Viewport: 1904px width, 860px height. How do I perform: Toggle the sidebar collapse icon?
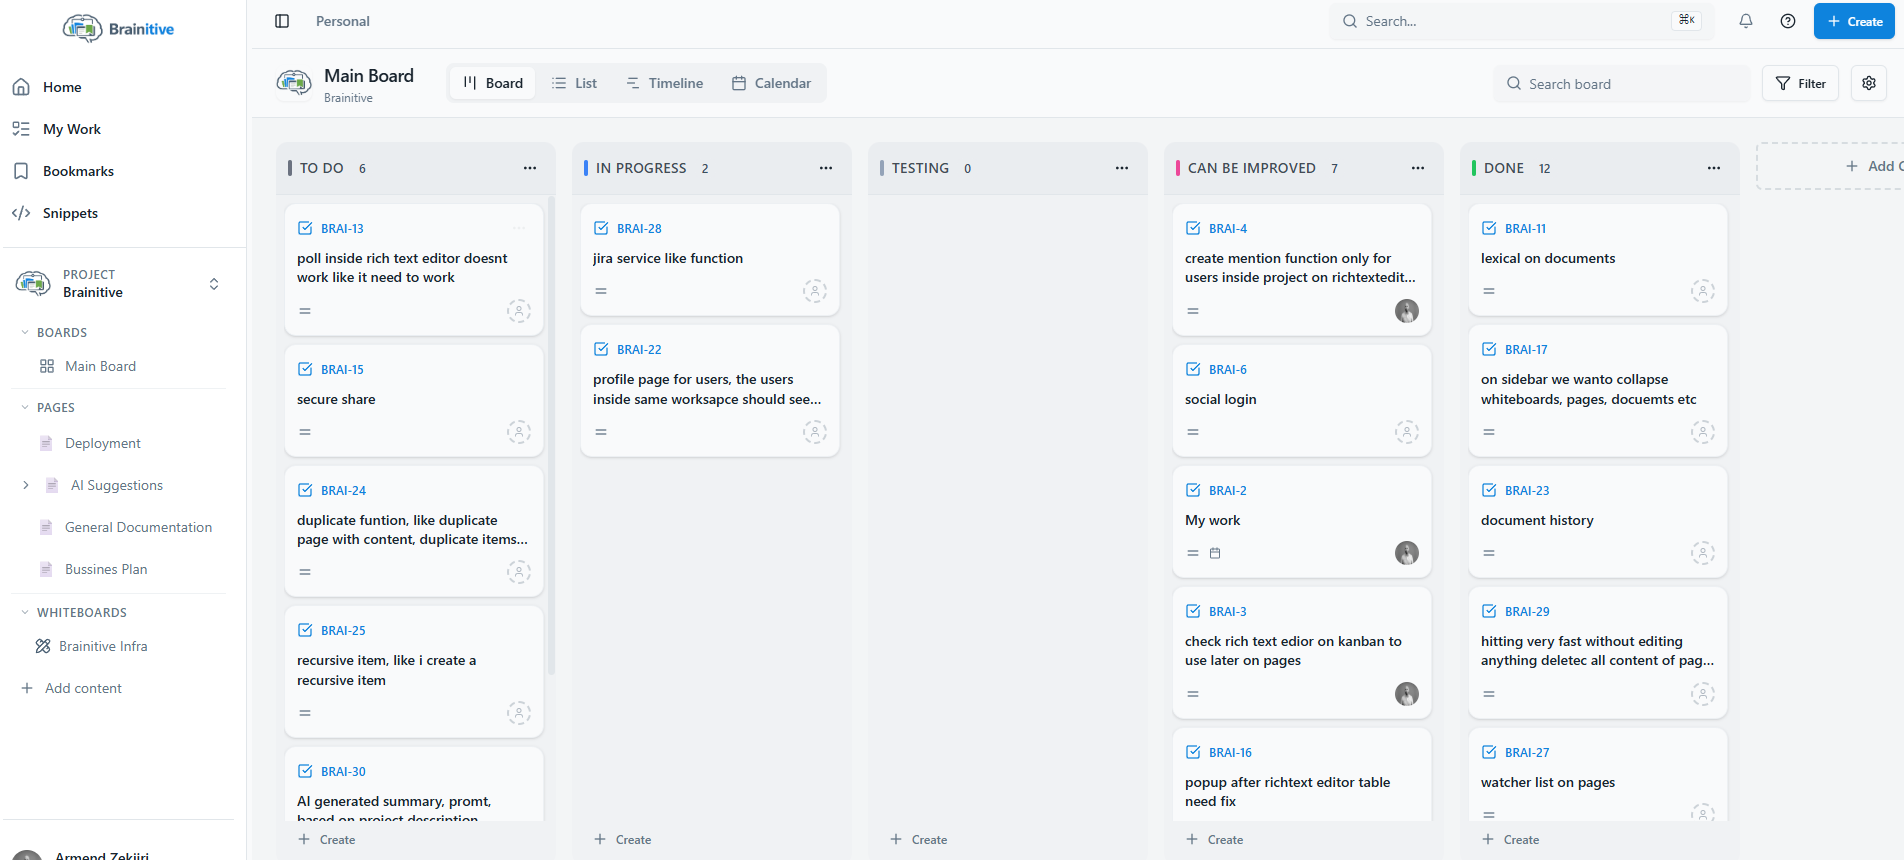282,21
